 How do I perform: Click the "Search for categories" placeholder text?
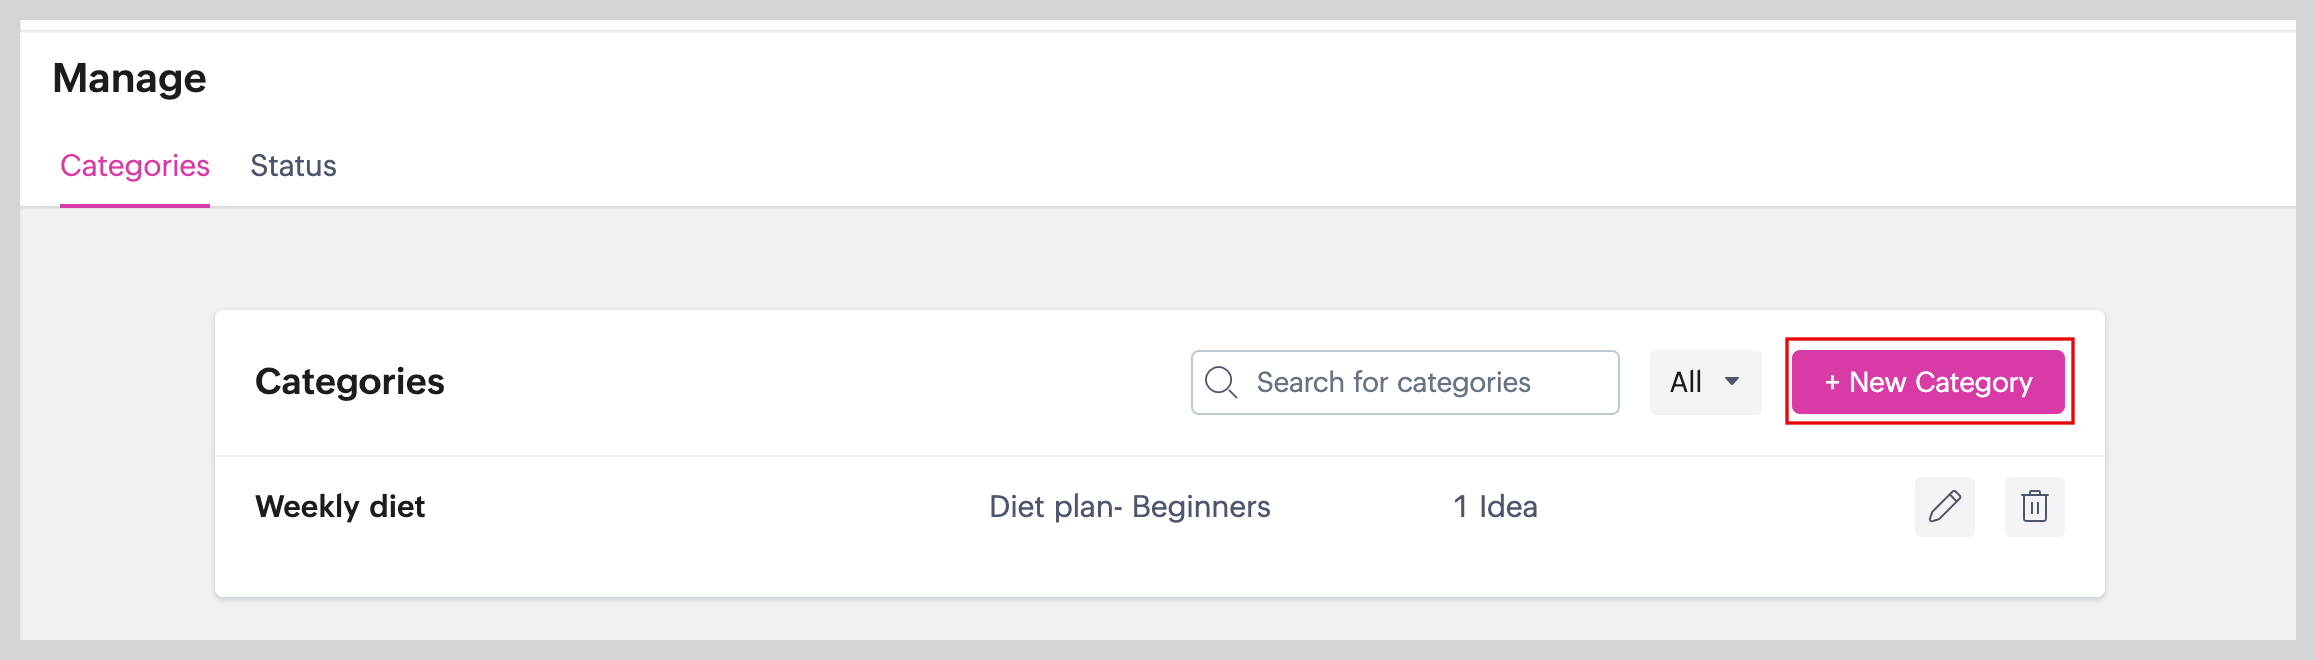1393,382
